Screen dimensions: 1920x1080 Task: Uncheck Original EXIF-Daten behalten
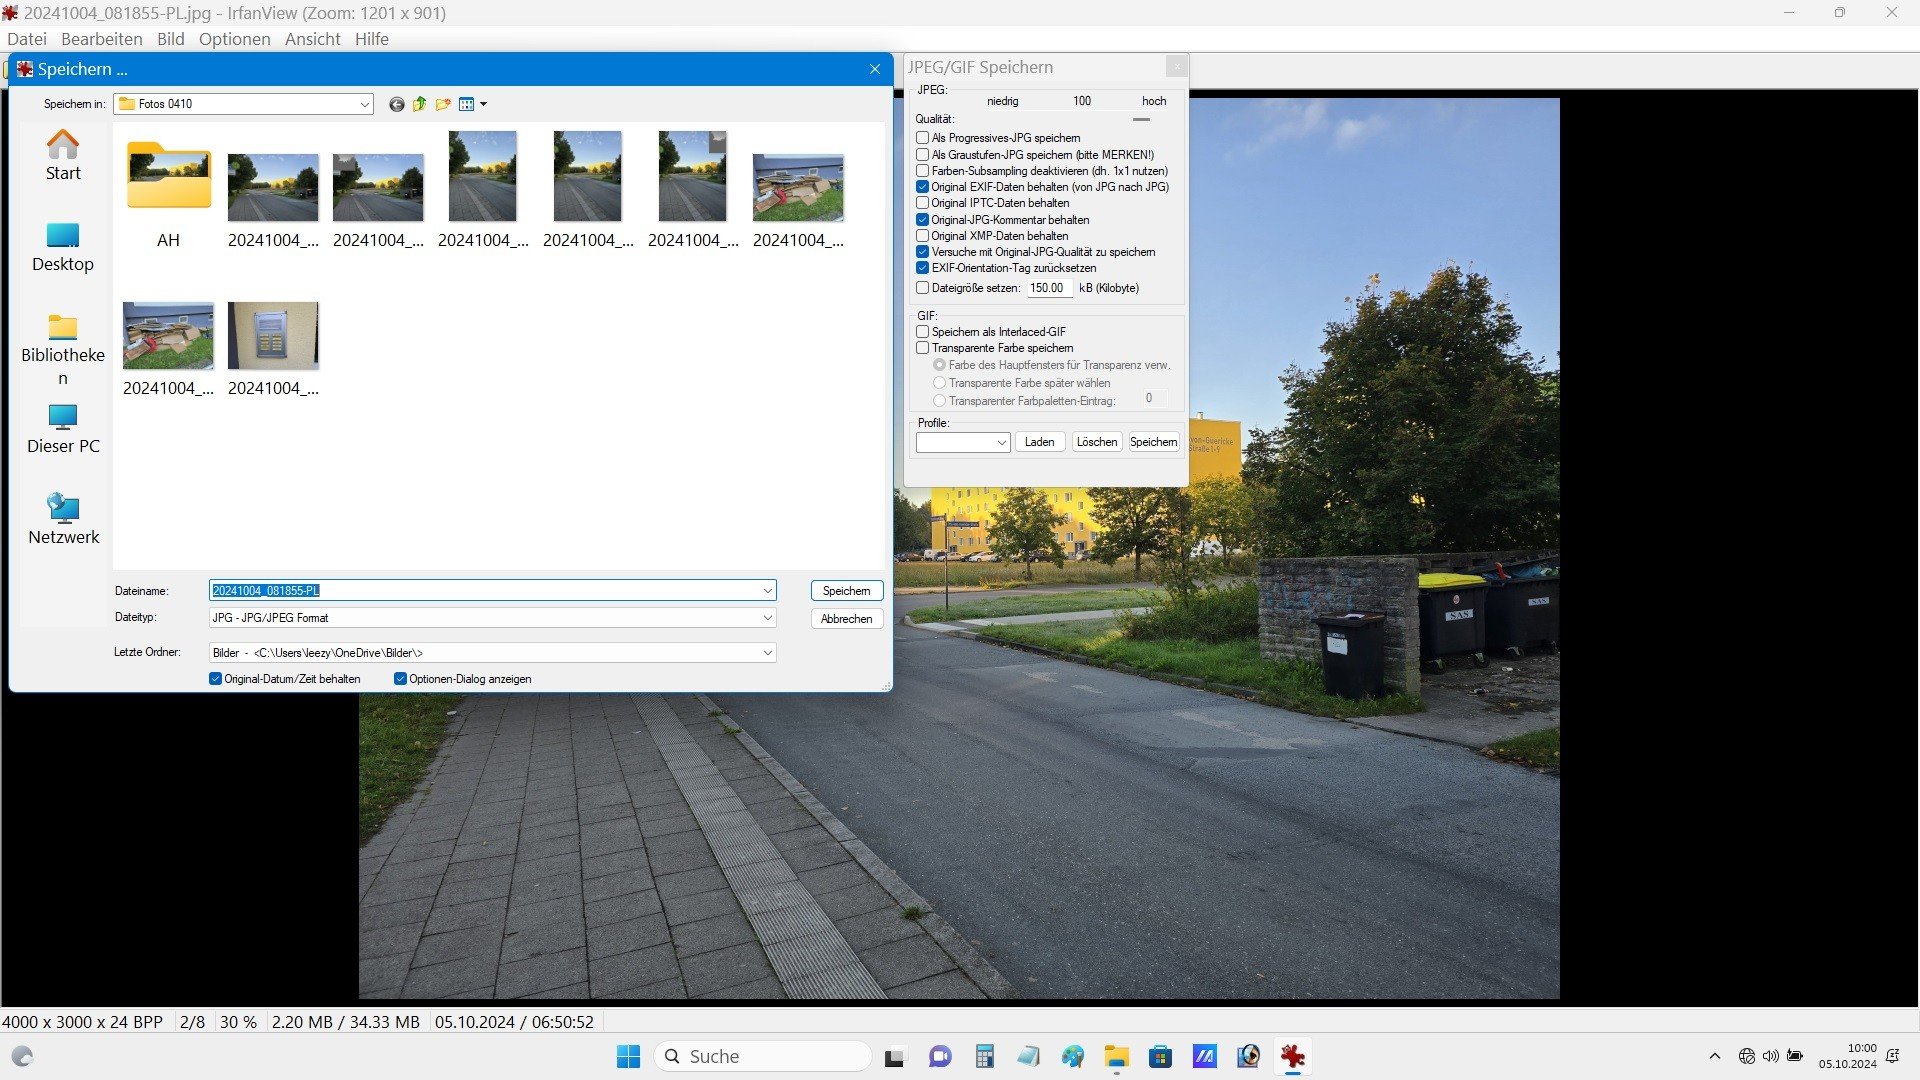pyautogui.click(x=923, y=187)
